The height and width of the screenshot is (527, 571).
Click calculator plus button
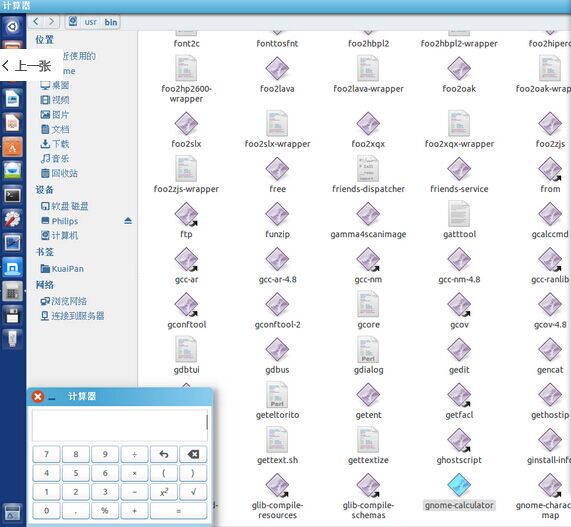point(134,511)
